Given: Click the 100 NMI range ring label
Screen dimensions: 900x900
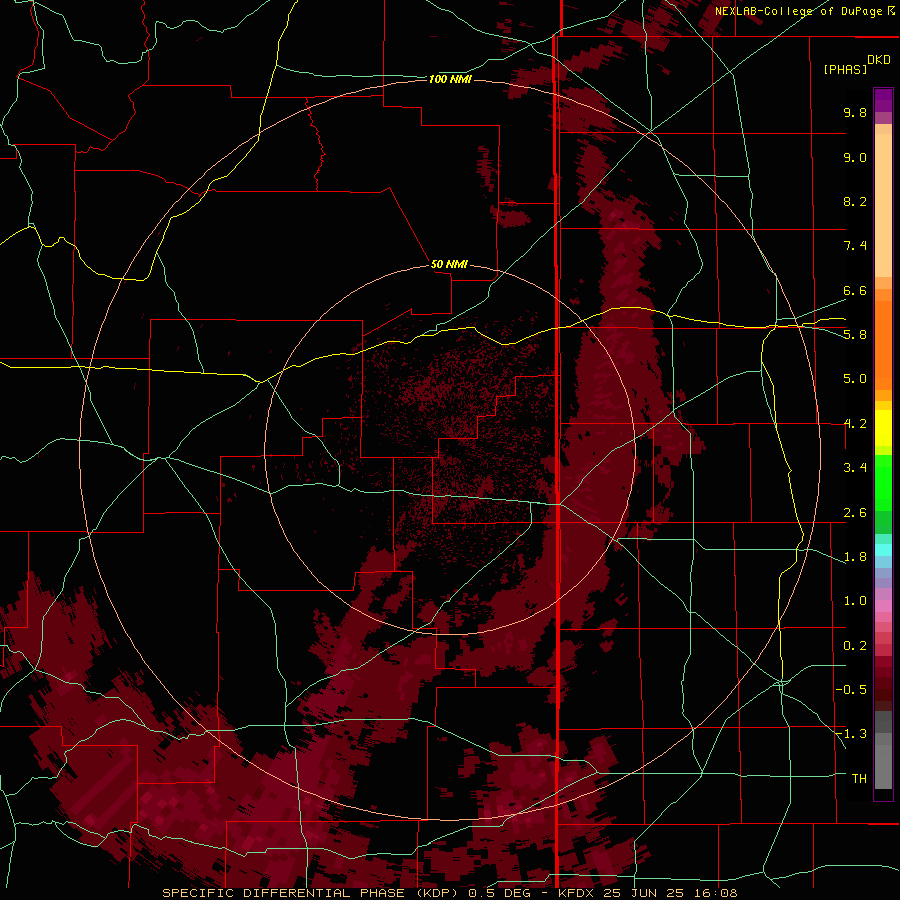Looking at the screenshot, I should pos(450,79).
